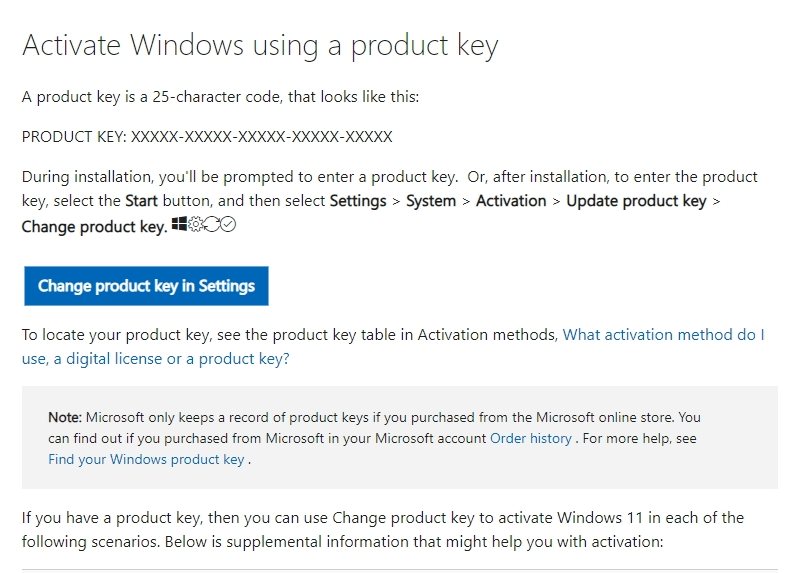Click the bold Note label in gray box
This screenshot has height=573, width=811.
(x=65, y=417)
